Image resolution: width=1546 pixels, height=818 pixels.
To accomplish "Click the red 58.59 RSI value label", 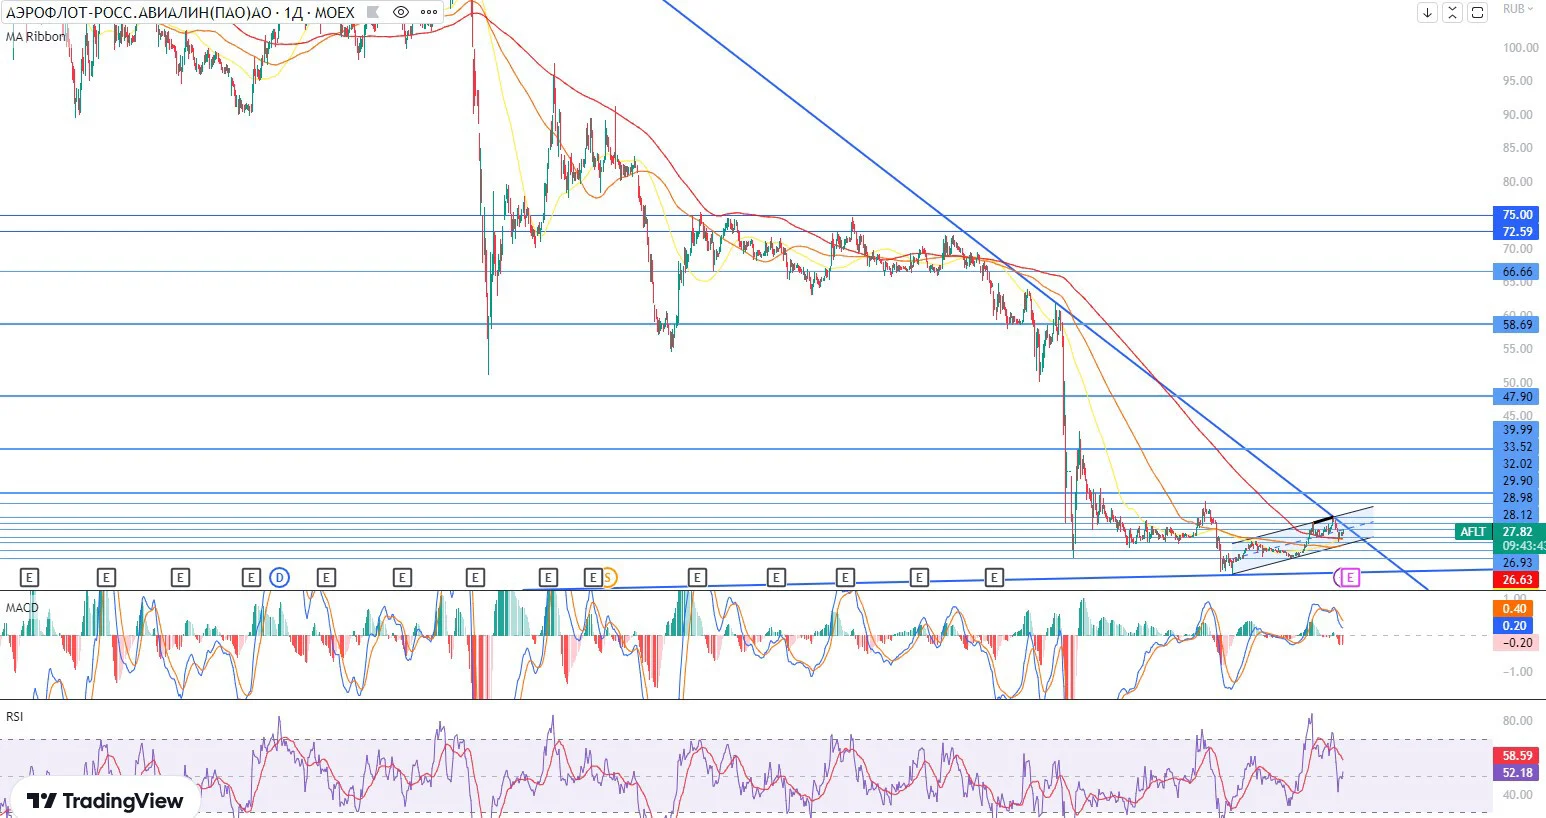I will click(x=1517, y=756).
